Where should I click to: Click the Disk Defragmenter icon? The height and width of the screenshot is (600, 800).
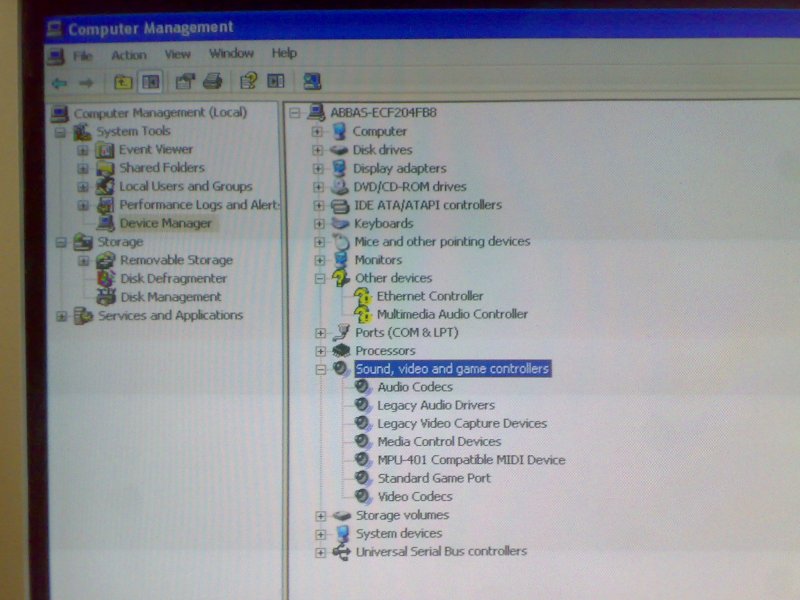pos(106,279)
